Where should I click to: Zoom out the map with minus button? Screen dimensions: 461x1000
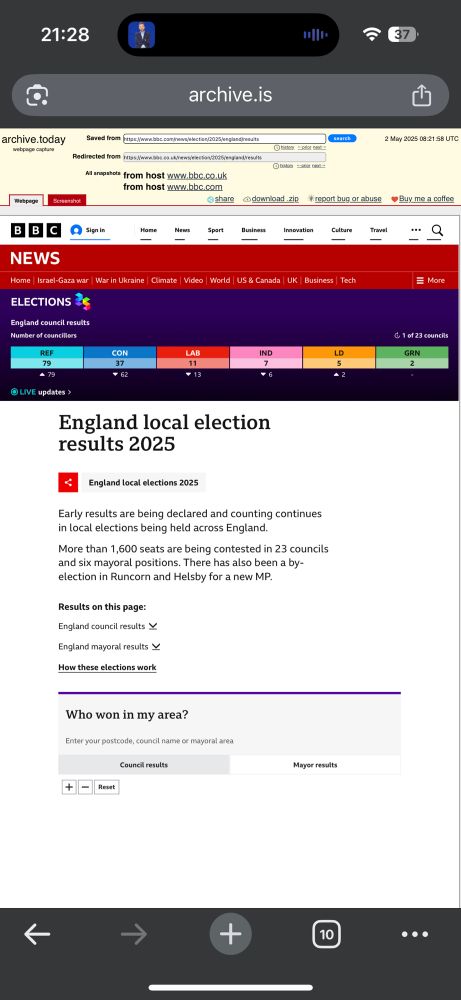[x=85, y=787]
